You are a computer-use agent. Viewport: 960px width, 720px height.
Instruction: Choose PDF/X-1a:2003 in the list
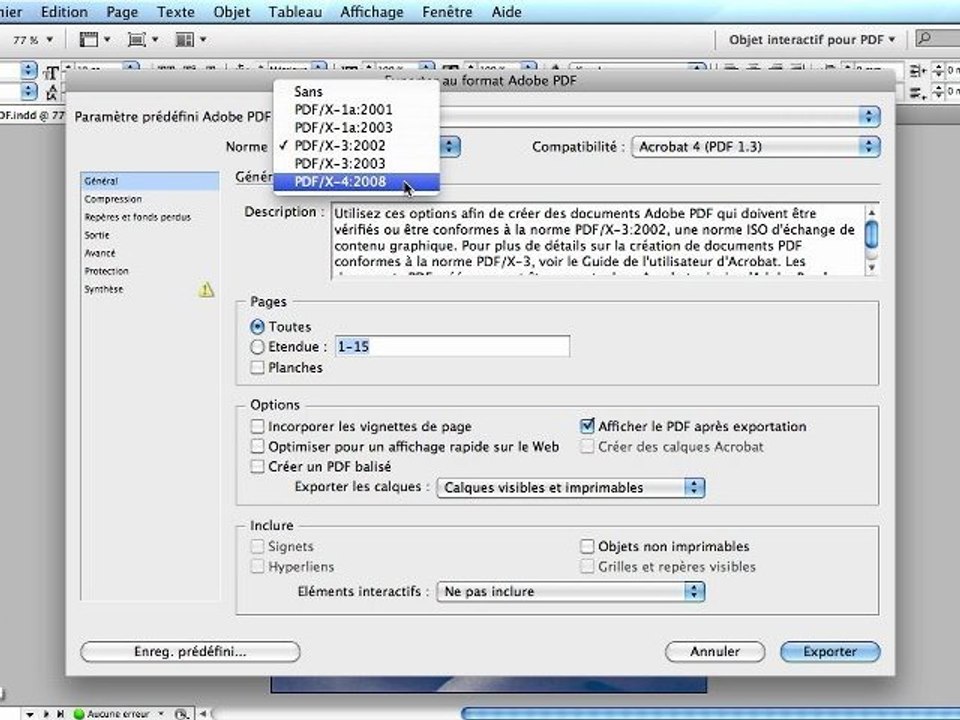point(356,127)
